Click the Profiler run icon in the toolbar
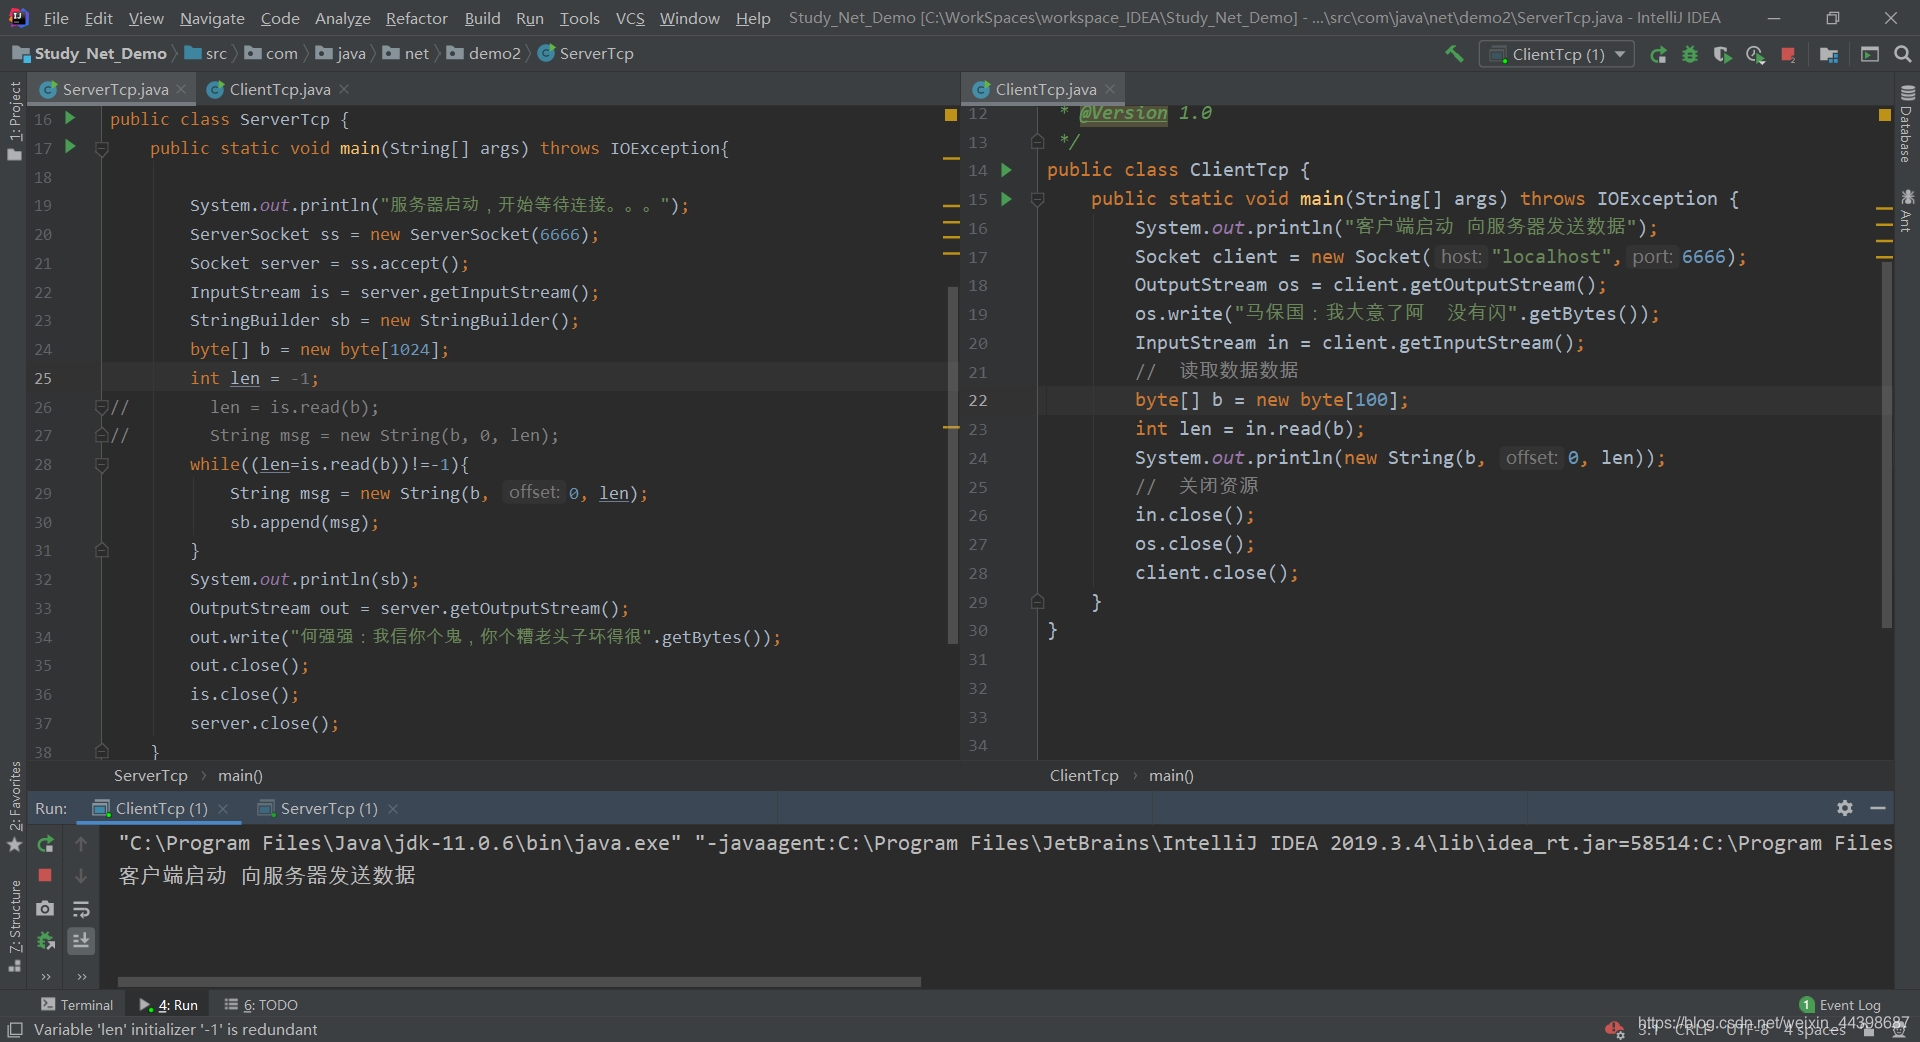The image size is (1920, 1042). click(1755, 54)
